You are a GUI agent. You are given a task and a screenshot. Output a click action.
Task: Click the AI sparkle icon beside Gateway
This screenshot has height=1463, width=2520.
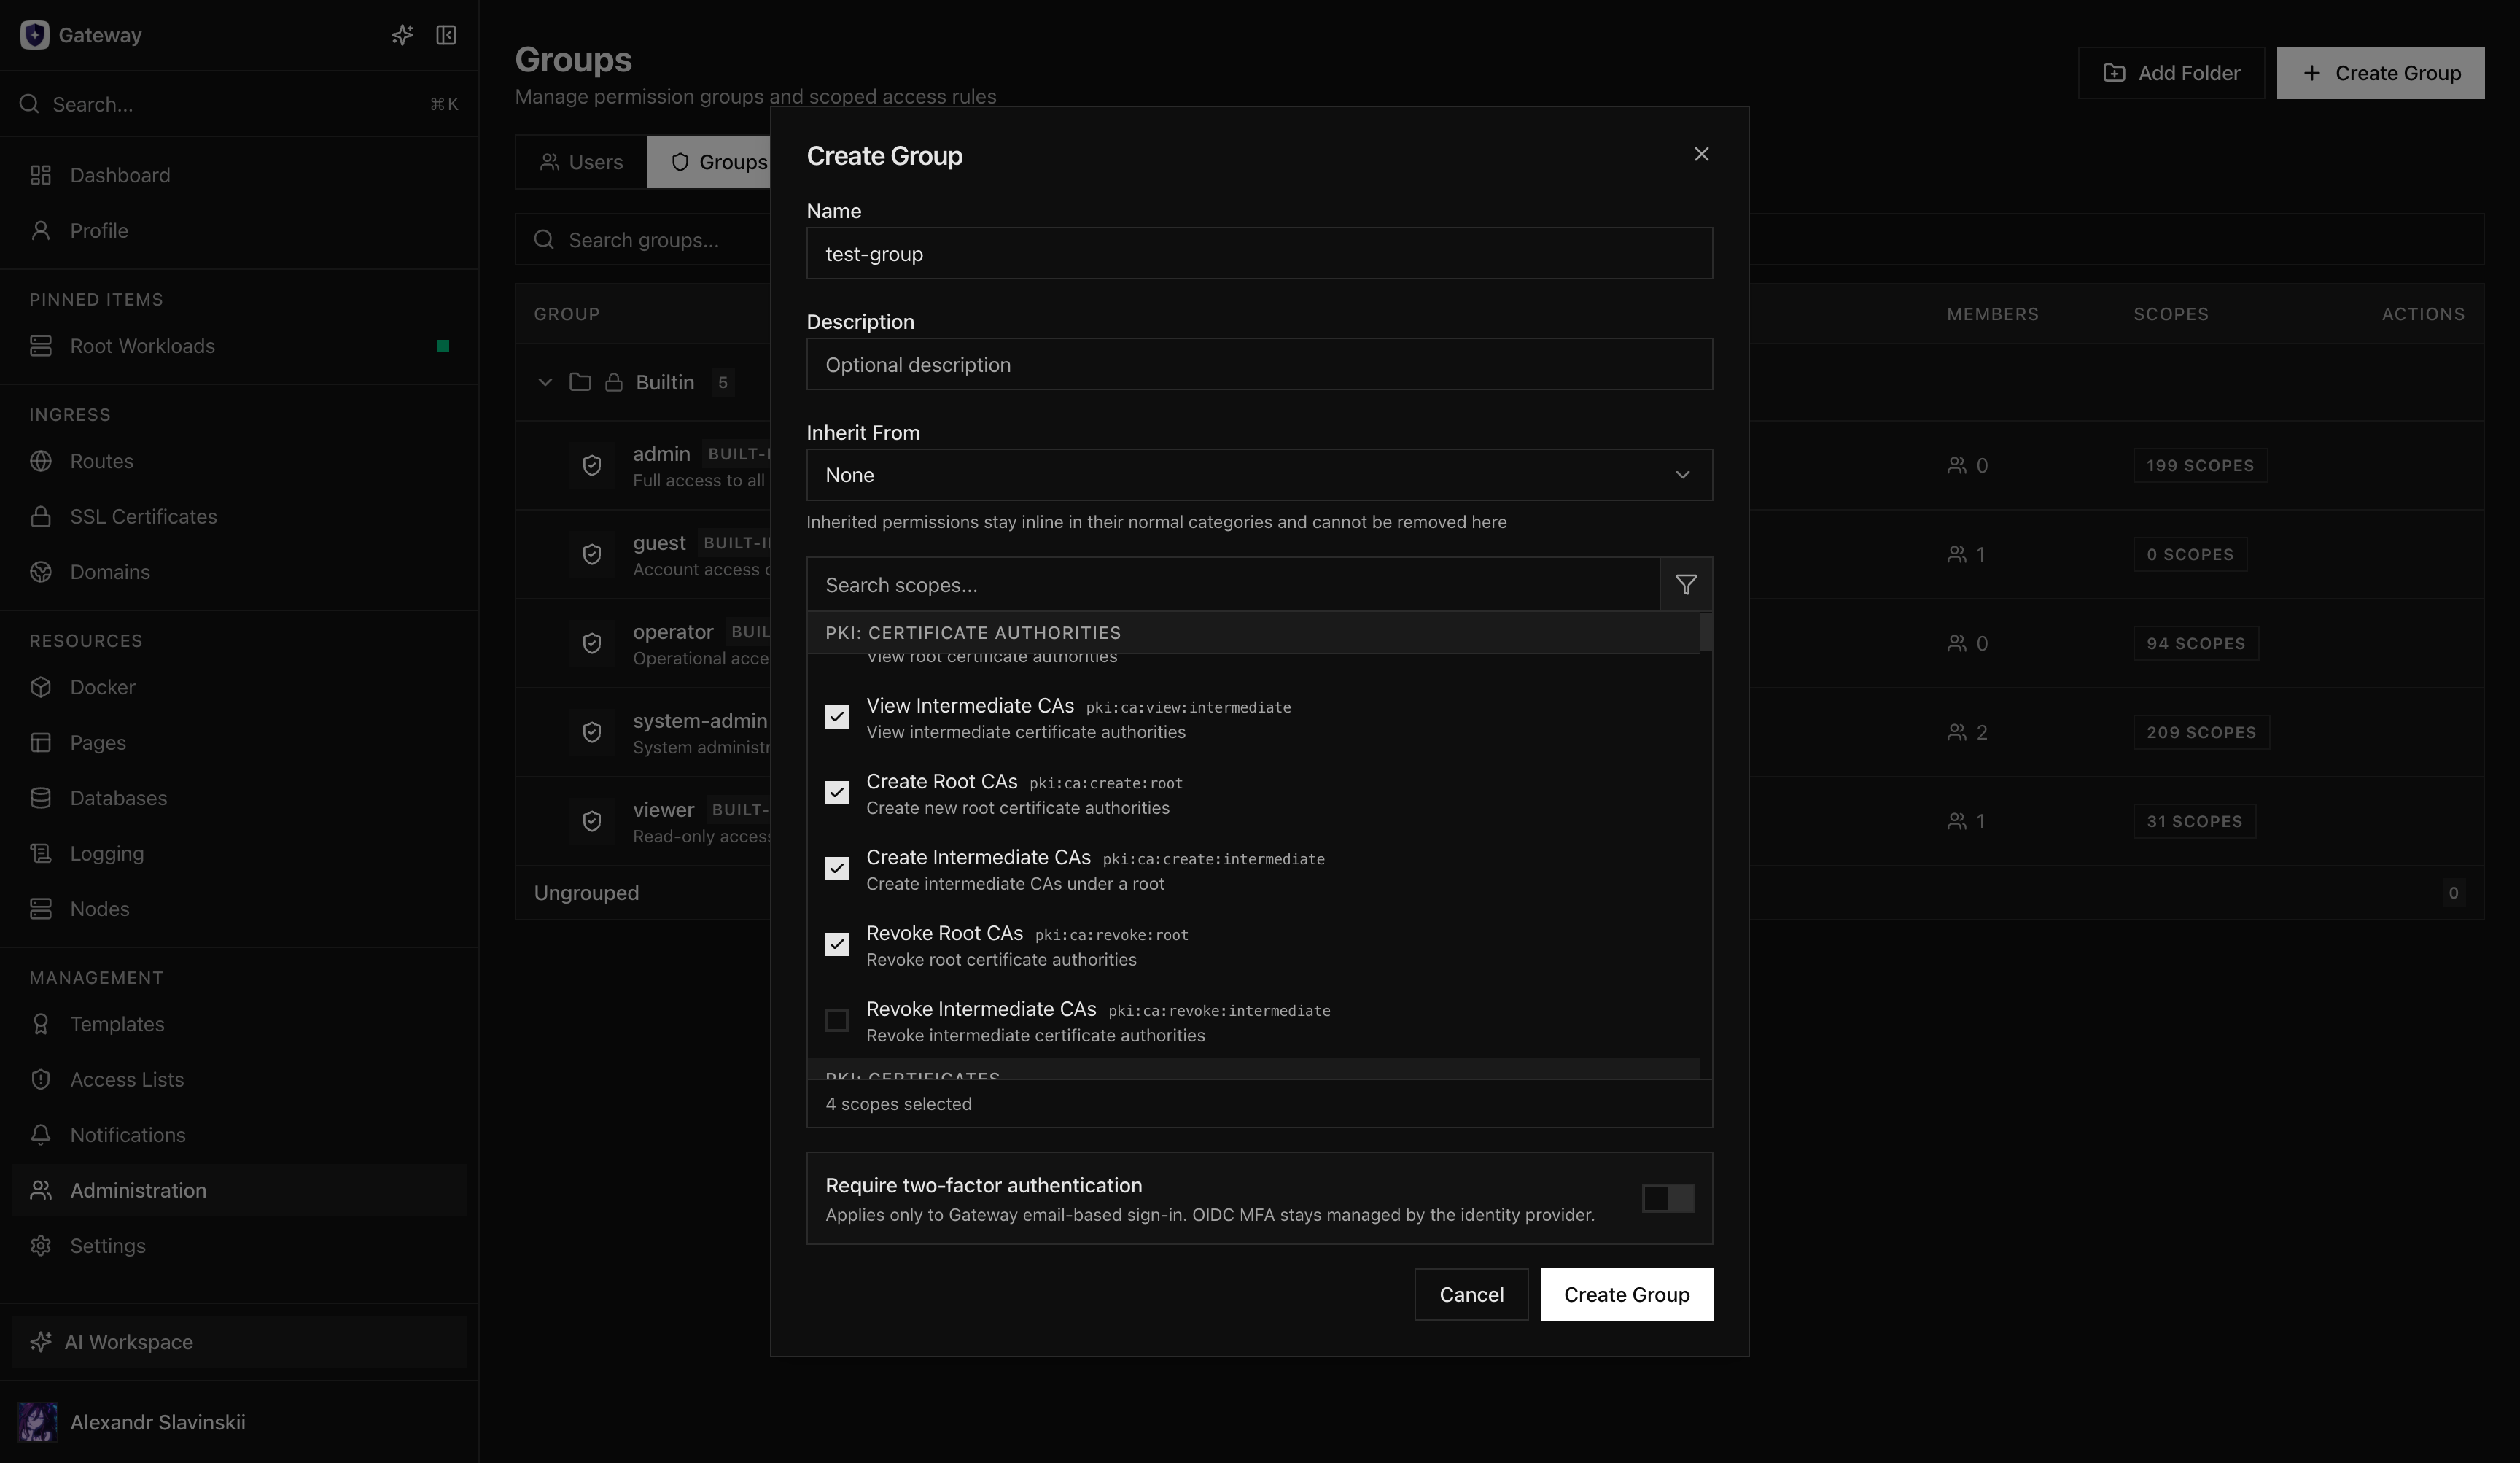click(x=402, y=35)
